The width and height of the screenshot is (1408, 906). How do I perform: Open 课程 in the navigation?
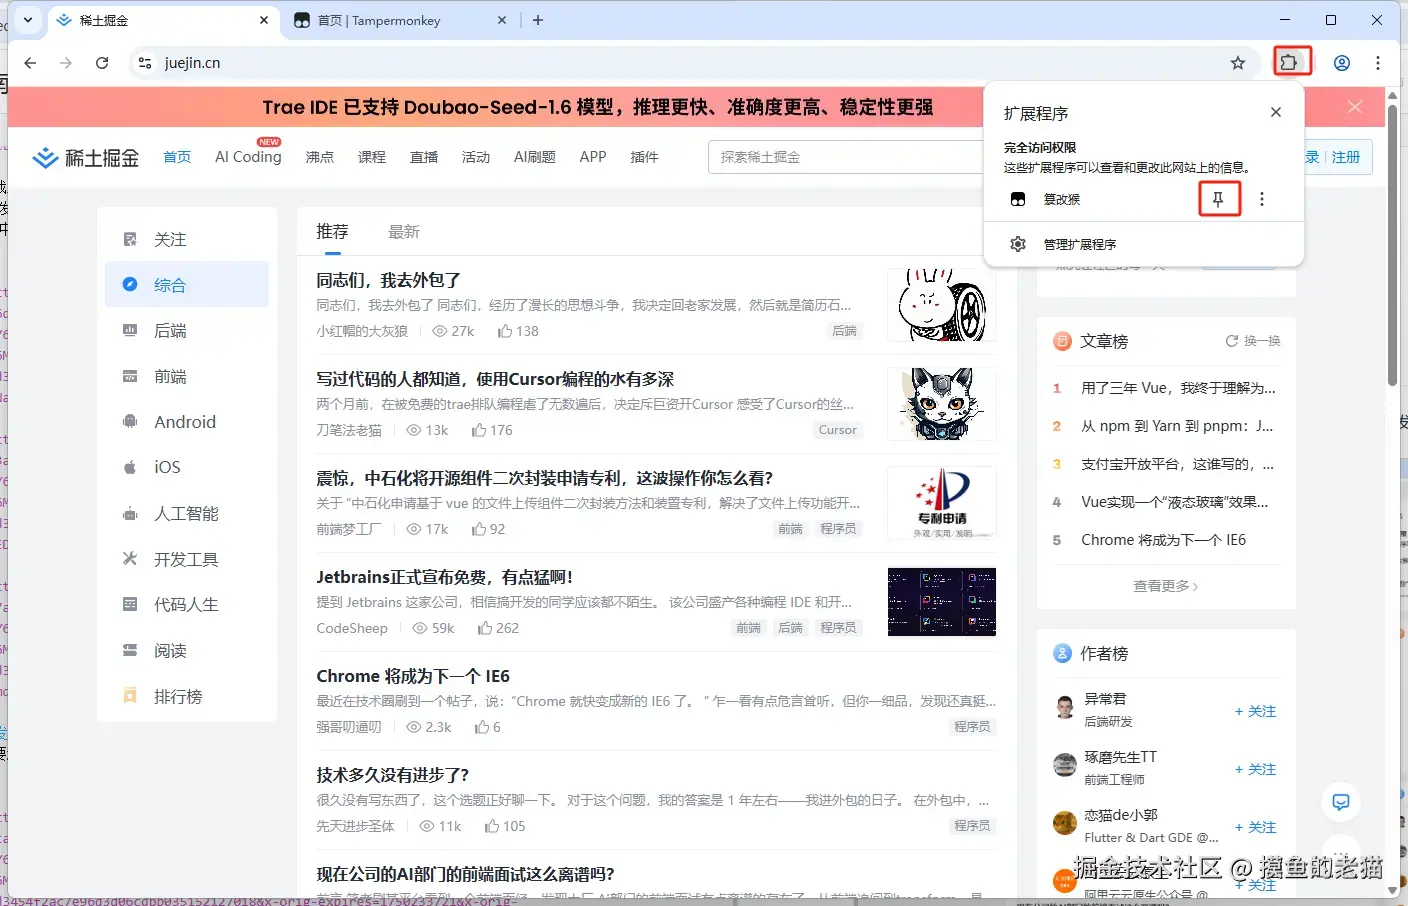372,157
